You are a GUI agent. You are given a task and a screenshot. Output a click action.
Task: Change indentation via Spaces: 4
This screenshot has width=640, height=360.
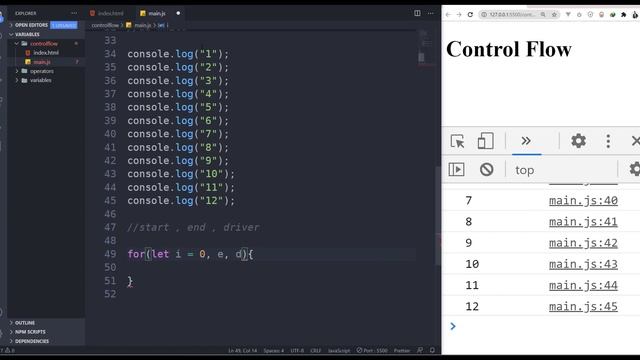[273, 351]
